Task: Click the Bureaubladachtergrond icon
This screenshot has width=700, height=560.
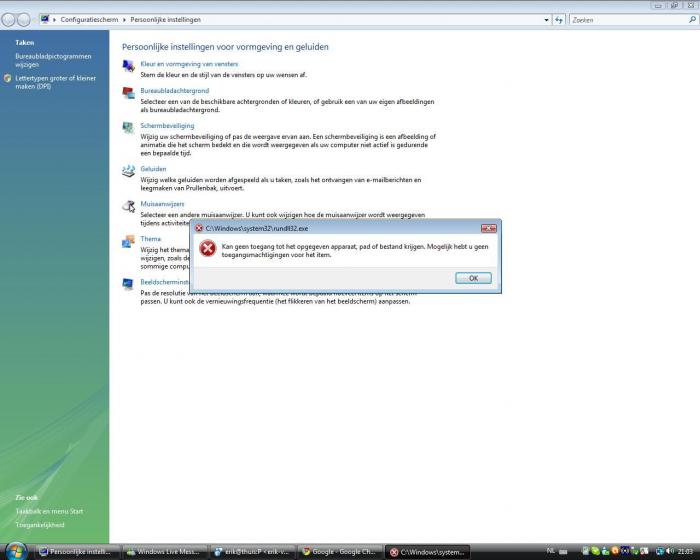Action: coord(129,92)
